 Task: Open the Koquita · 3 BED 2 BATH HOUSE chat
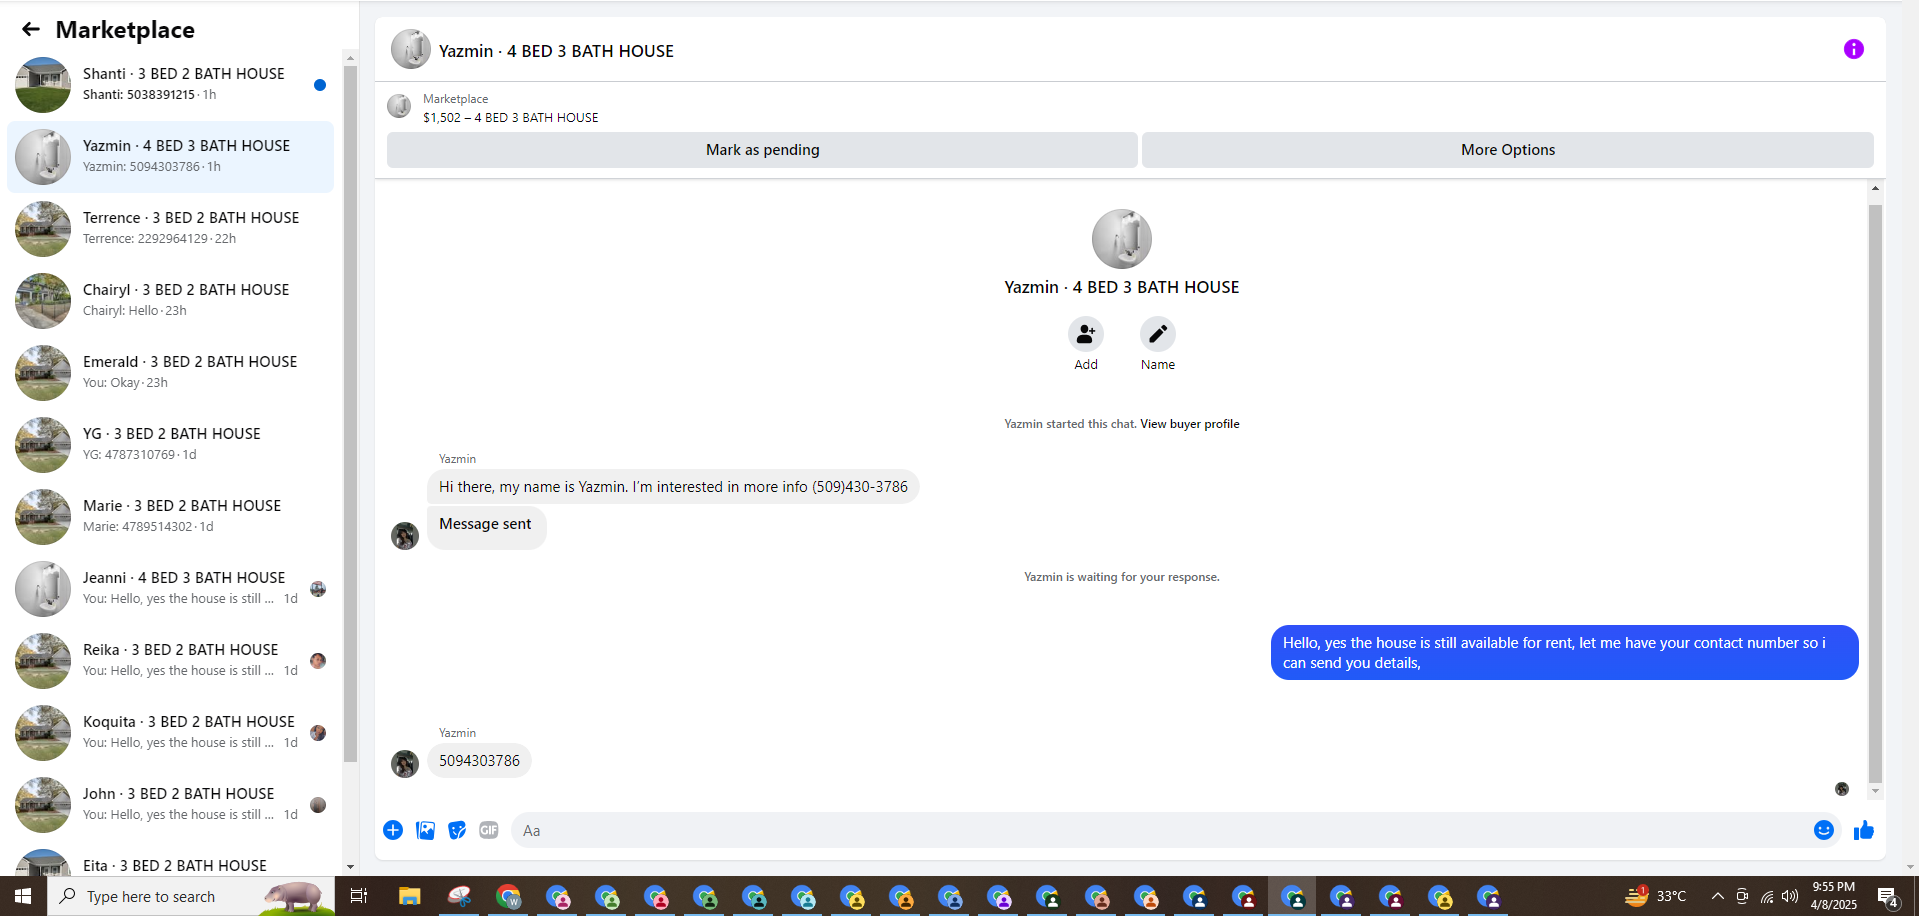[x=171, y=733]
